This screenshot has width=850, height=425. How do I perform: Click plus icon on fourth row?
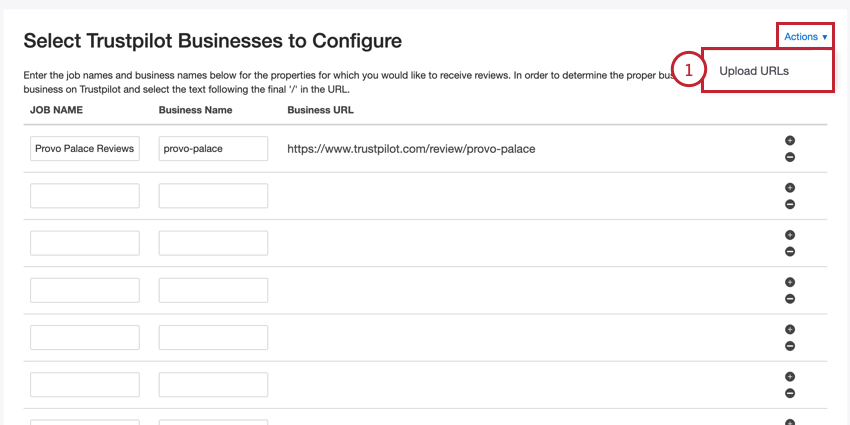click(x=789, y=282)
